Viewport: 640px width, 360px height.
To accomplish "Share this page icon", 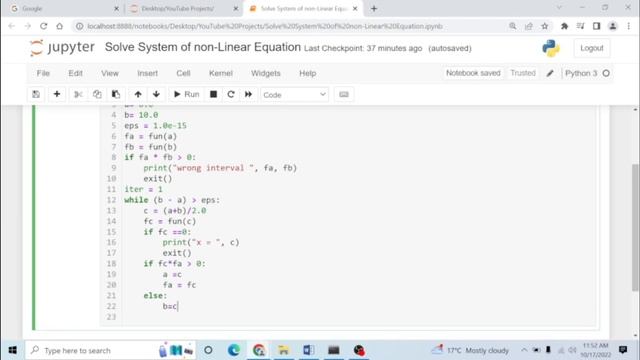I will click(x=529, y=26).
